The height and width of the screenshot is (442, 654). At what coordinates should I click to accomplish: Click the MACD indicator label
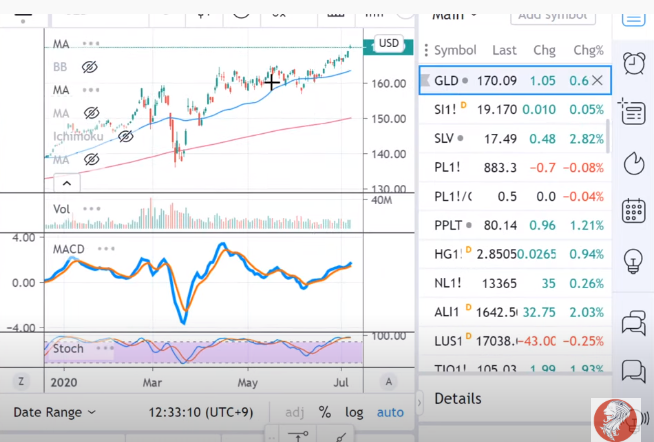(68, 249)
